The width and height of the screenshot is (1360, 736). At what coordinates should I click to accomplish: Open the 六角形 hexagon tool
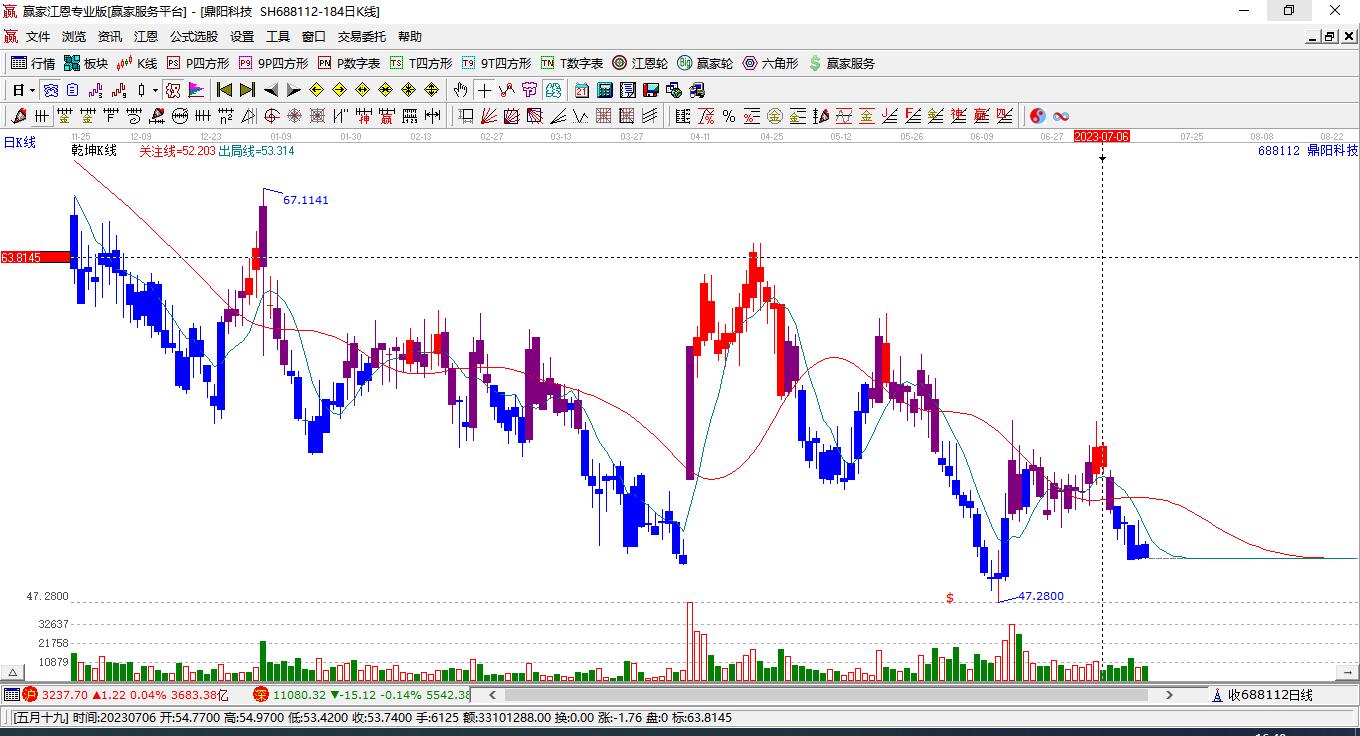[770, 63]
